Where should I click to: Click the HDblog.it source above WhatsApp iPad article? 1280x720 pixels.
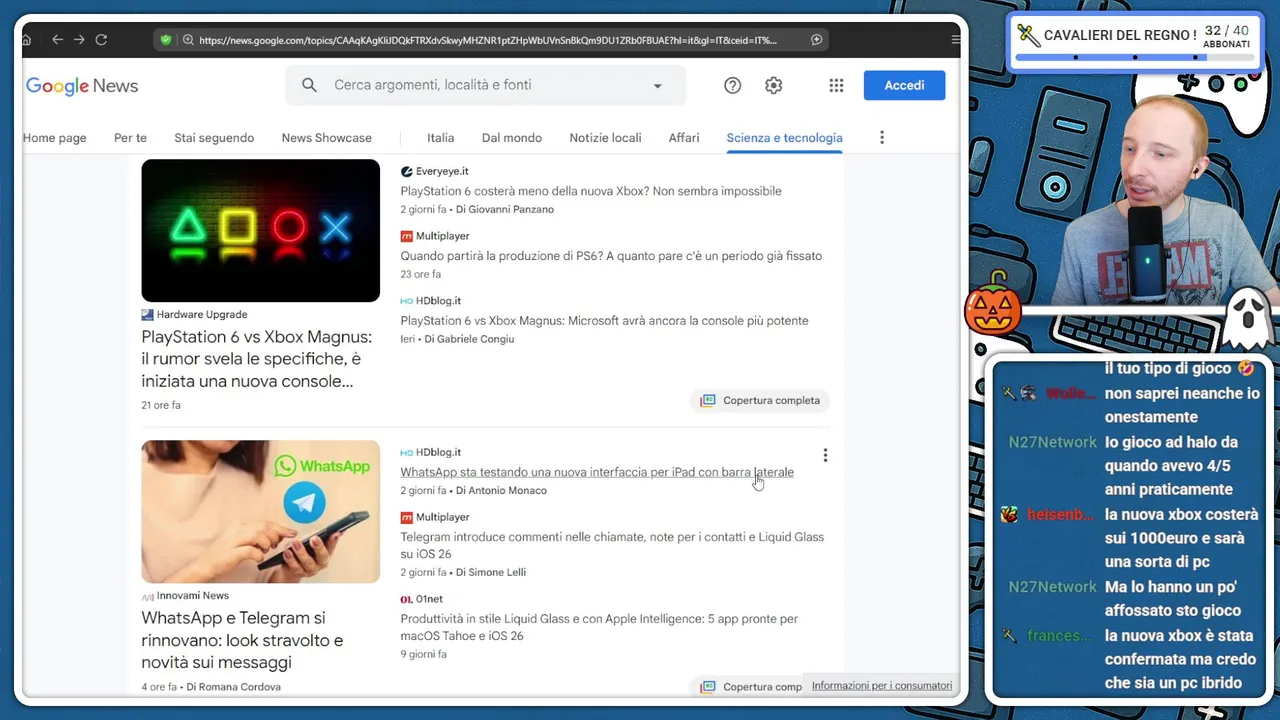tap(431, 452)
